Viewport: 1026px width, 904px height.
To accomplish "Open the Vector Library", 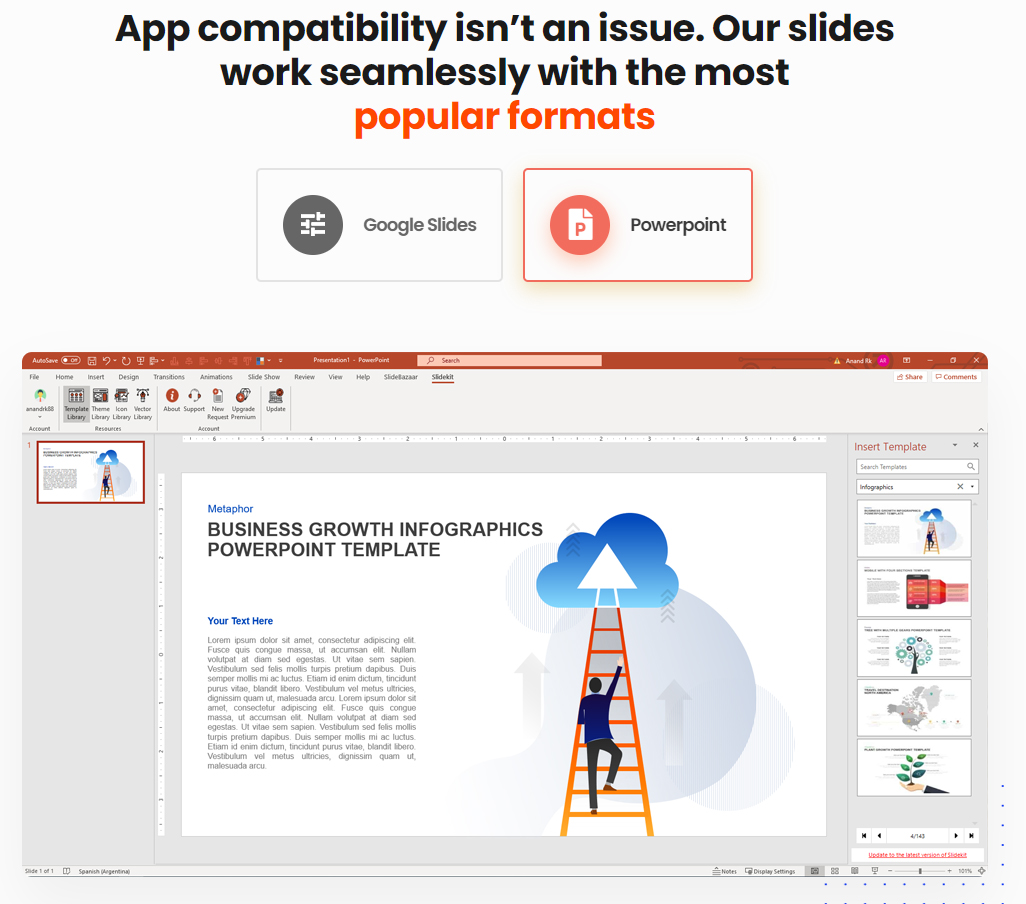I will 143,404.
